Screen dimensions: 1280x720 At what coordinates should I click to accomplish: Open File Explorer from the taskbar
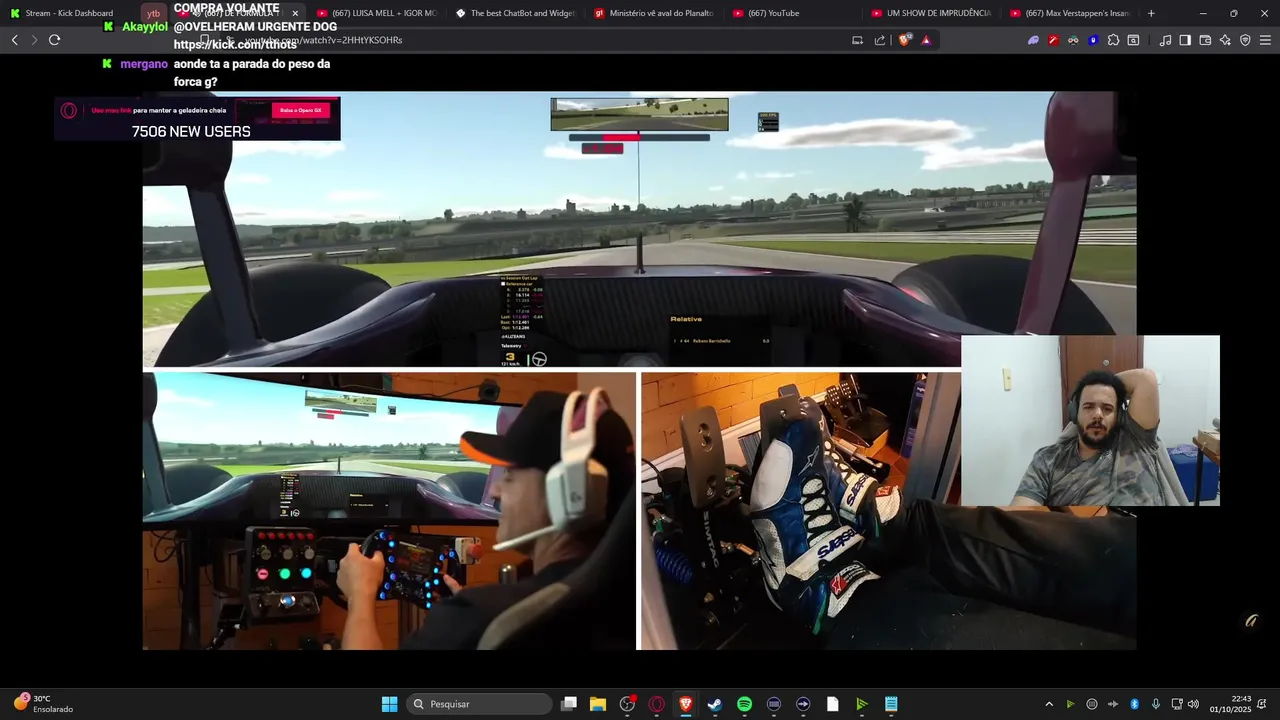pos(598,704)
